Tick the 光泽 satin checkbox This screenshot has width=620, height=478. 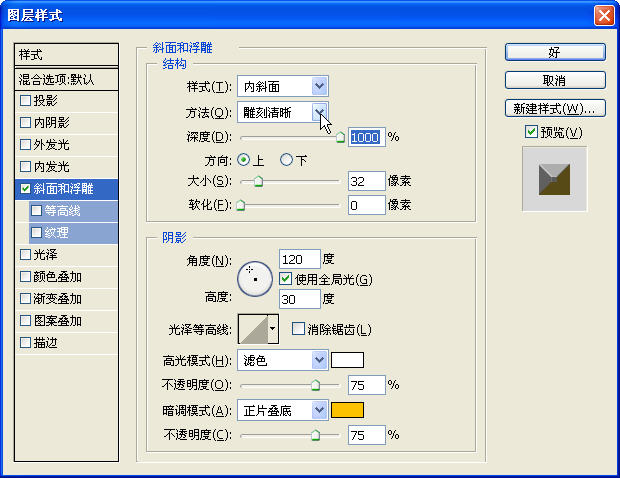(25, 255)
